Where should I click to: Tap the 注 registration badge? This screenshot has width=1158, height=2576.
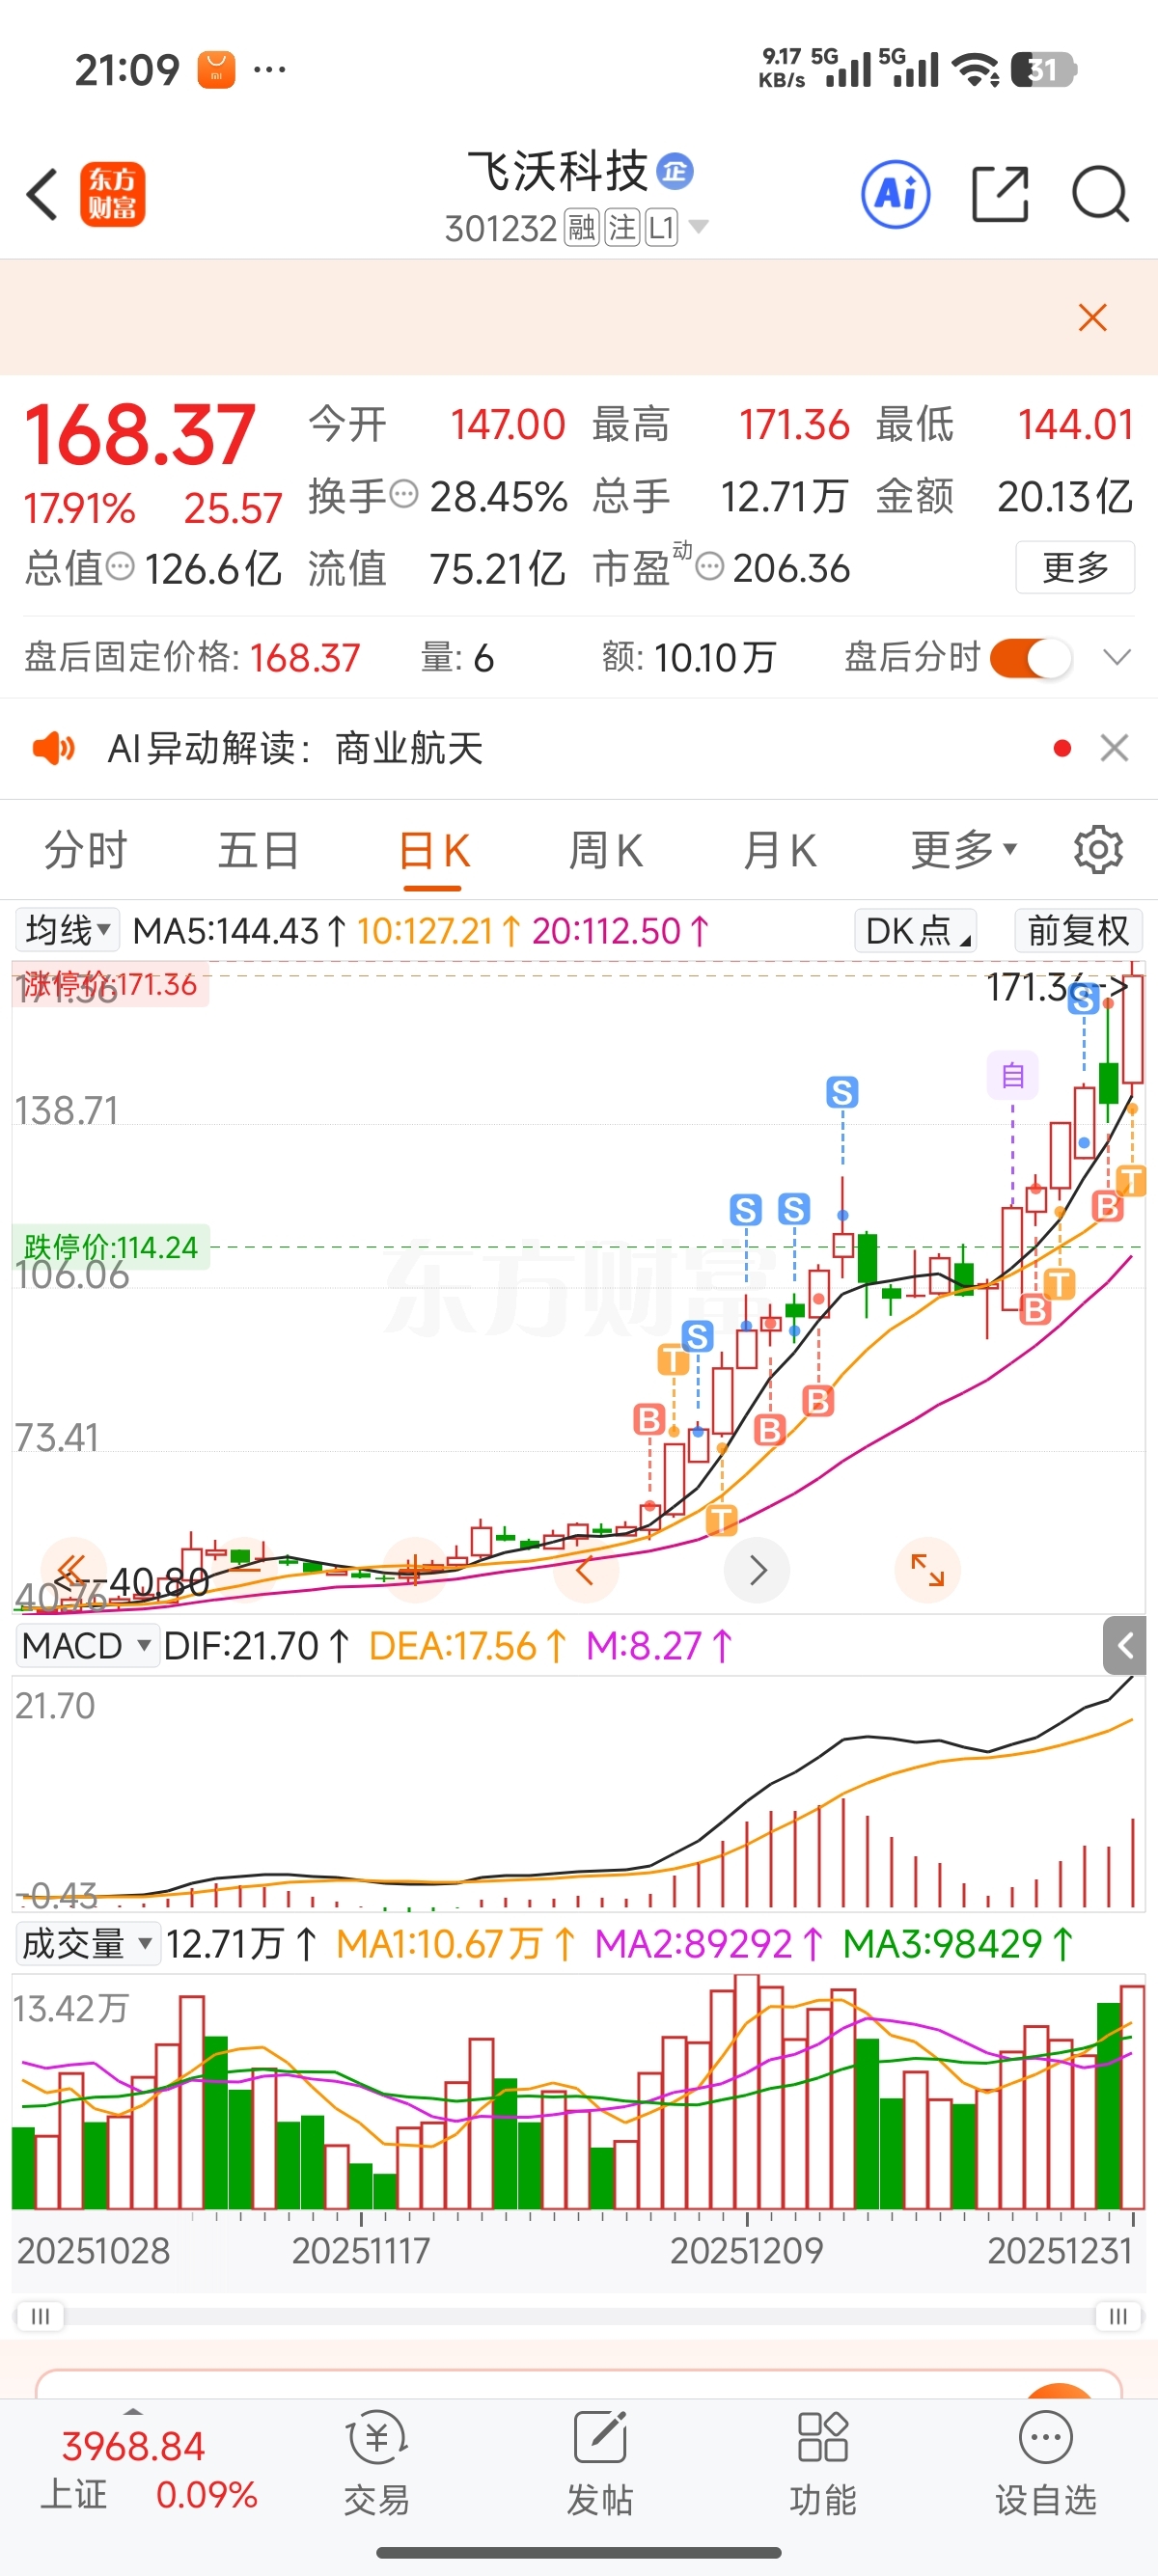click(x=622, y=227)
